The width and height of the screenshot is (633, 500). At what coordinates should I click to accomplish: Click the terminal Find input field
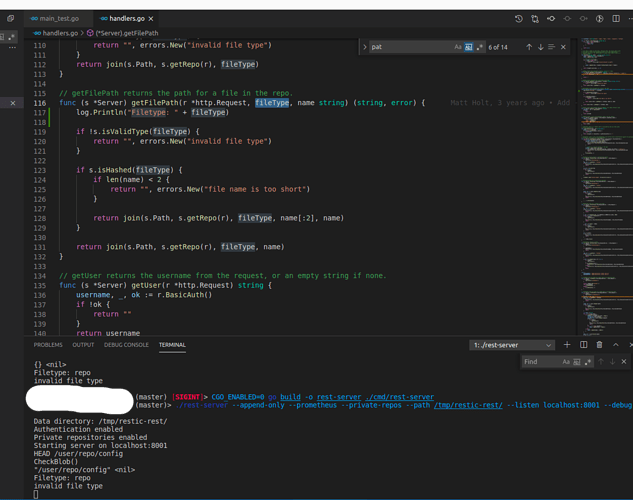[541, 362]
